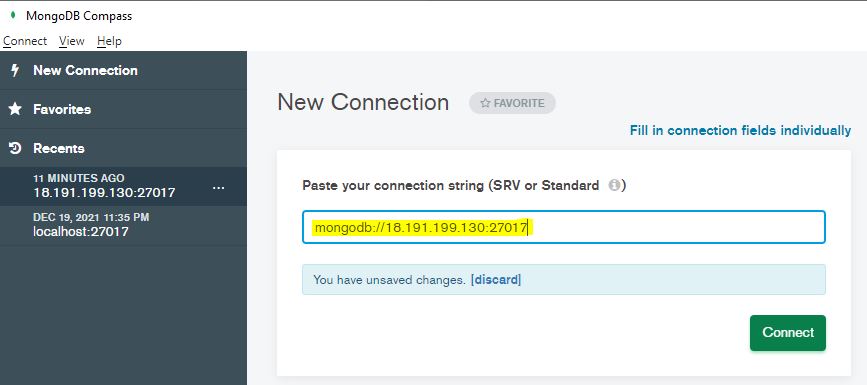Click the info icon next to connection string label
The image size is (867, 385).
click(614, 185)
